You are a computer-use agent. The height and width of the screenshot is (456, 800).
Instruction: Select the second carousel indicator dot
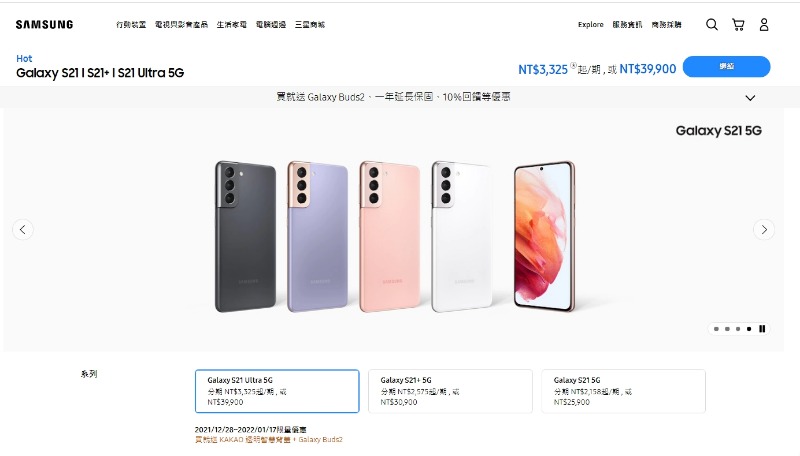(x=727, y=329)
